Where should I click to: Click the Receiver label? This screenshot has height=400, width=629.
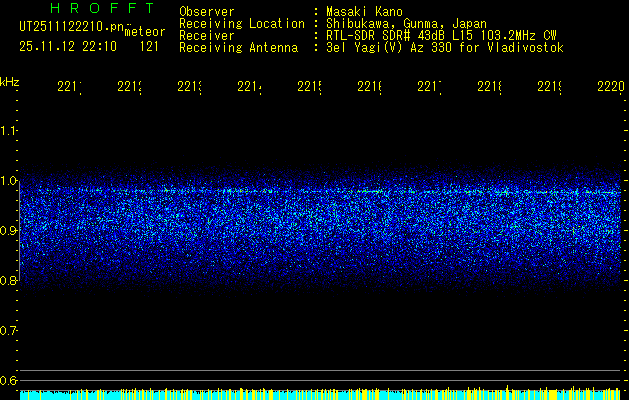(x=207, y=36)
